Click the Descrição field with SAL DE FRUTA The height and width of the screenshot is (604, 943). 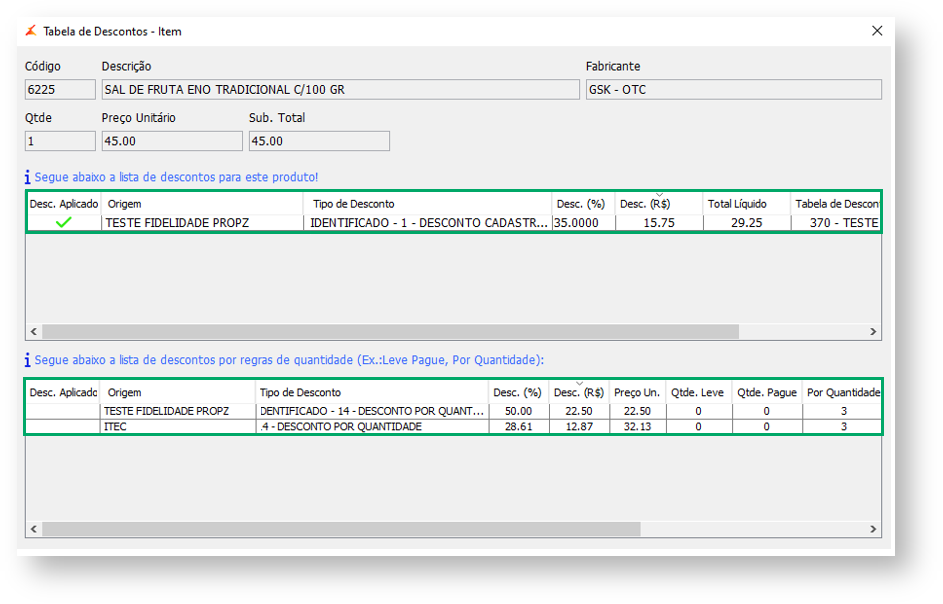click(340, 90)
